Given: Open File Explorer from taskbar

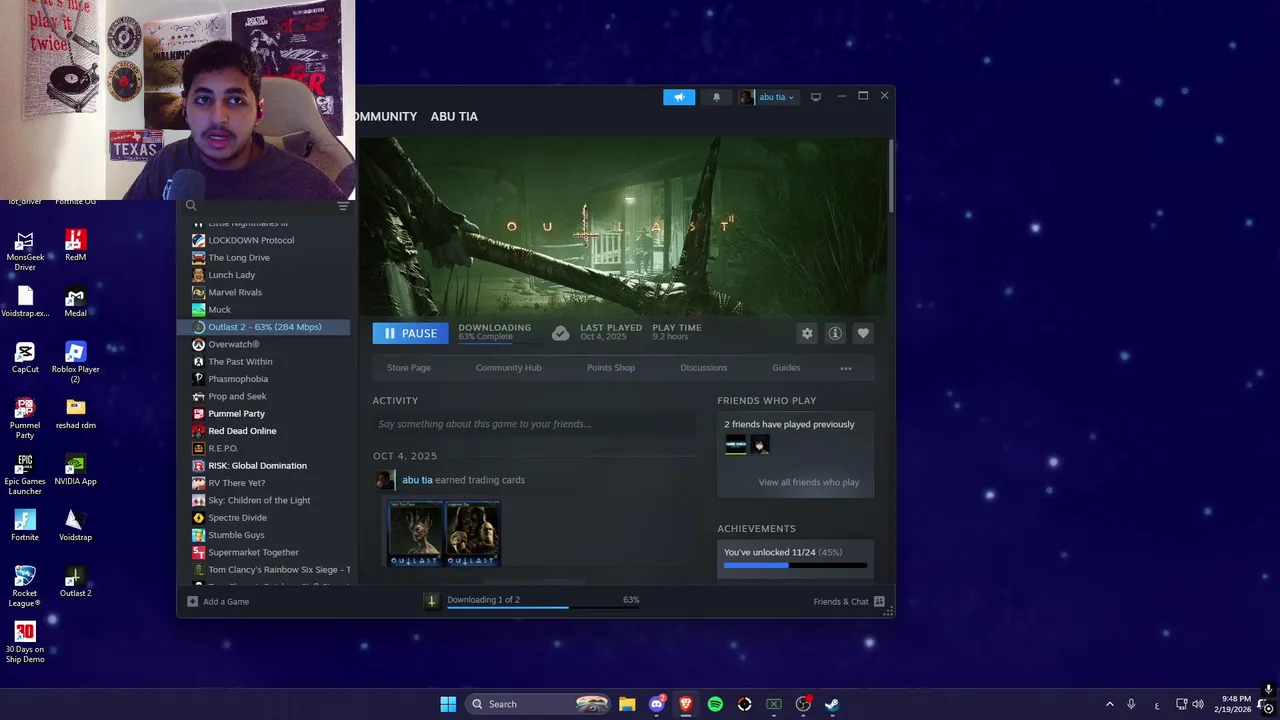Looking at the screenshot, I should point(627,704).
